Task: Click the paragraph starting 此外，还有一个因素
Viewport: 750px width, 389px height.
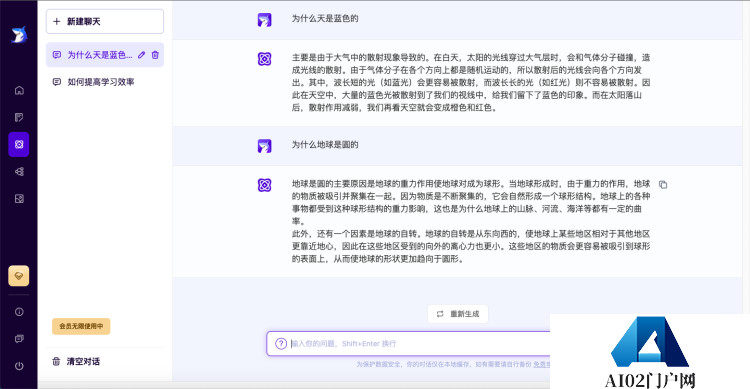Action: pyautogui.click(x=471, y=246)
